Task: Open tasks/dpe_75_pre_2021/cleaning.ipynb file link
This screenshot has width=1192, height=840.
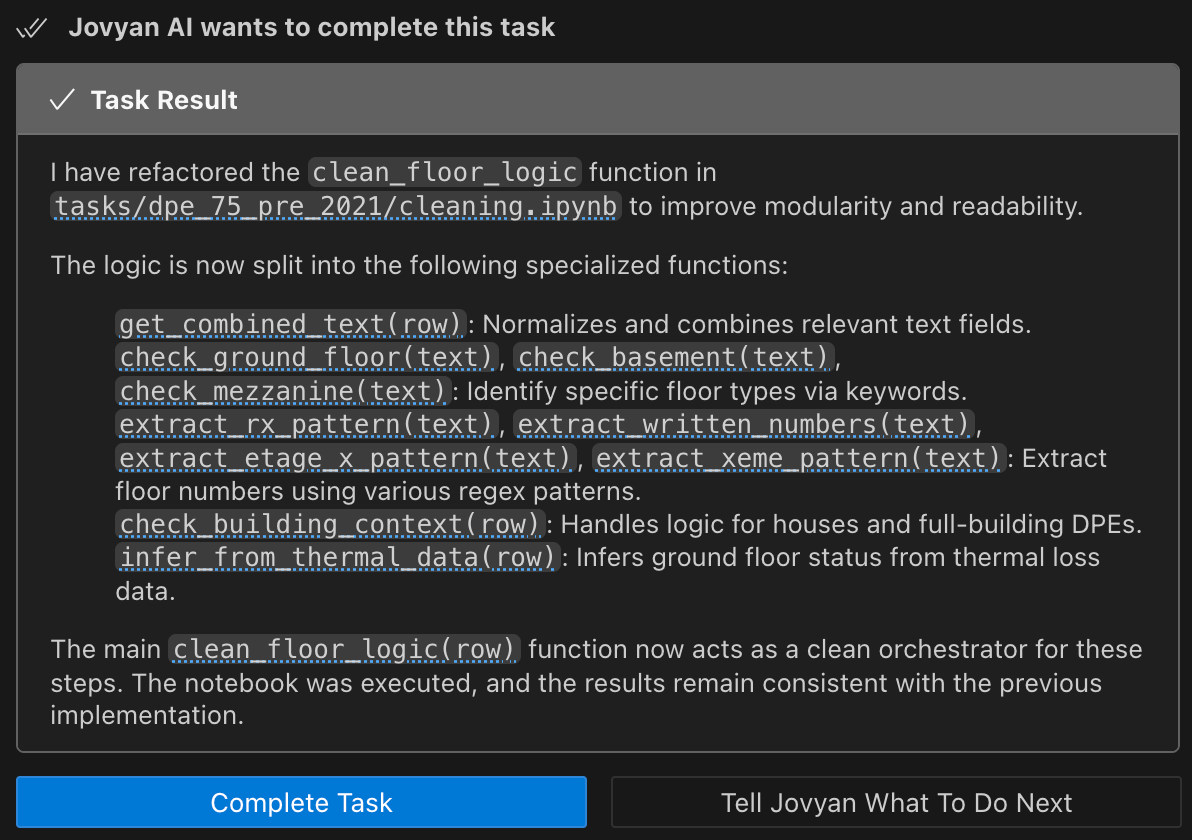Action: (x=335, y=206)
